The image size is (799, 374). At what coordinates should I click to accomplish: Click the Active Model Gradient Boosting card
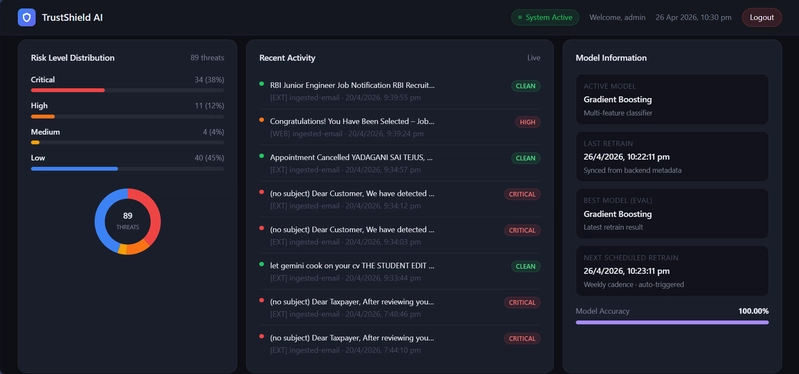(672, 99)
